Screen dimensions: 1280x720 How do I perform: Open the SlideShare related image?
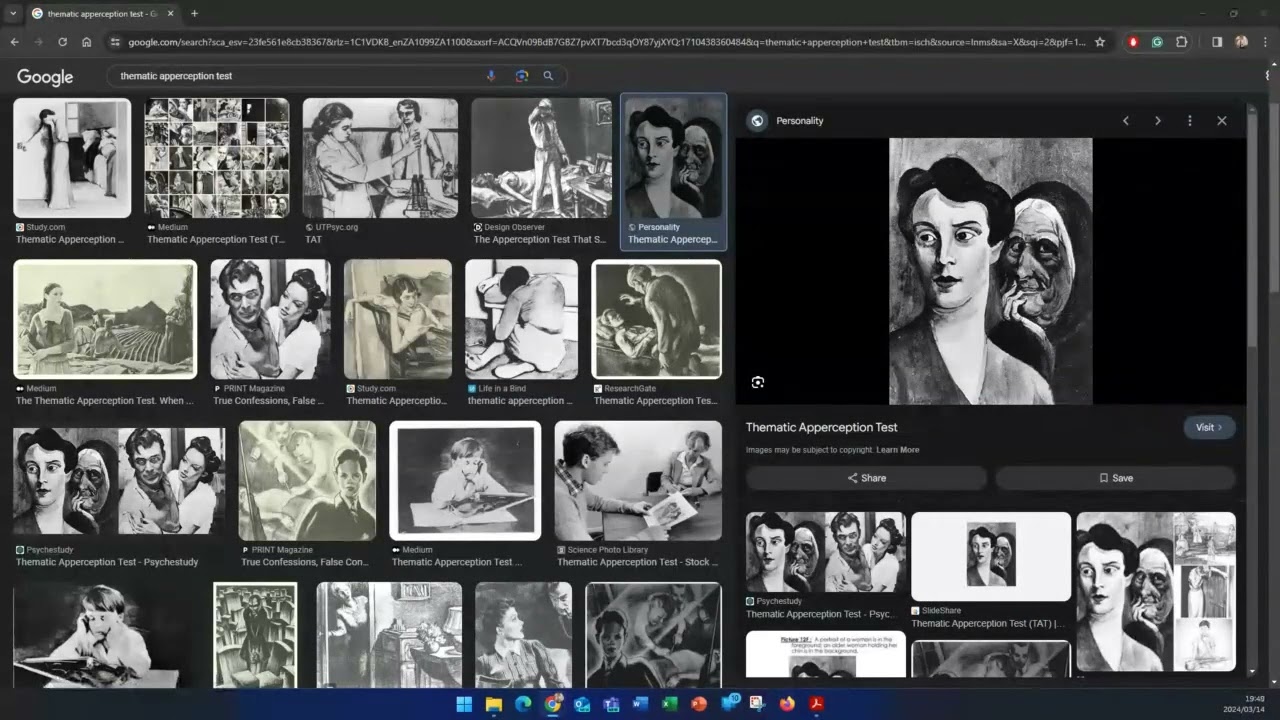[x=991, y=557]
